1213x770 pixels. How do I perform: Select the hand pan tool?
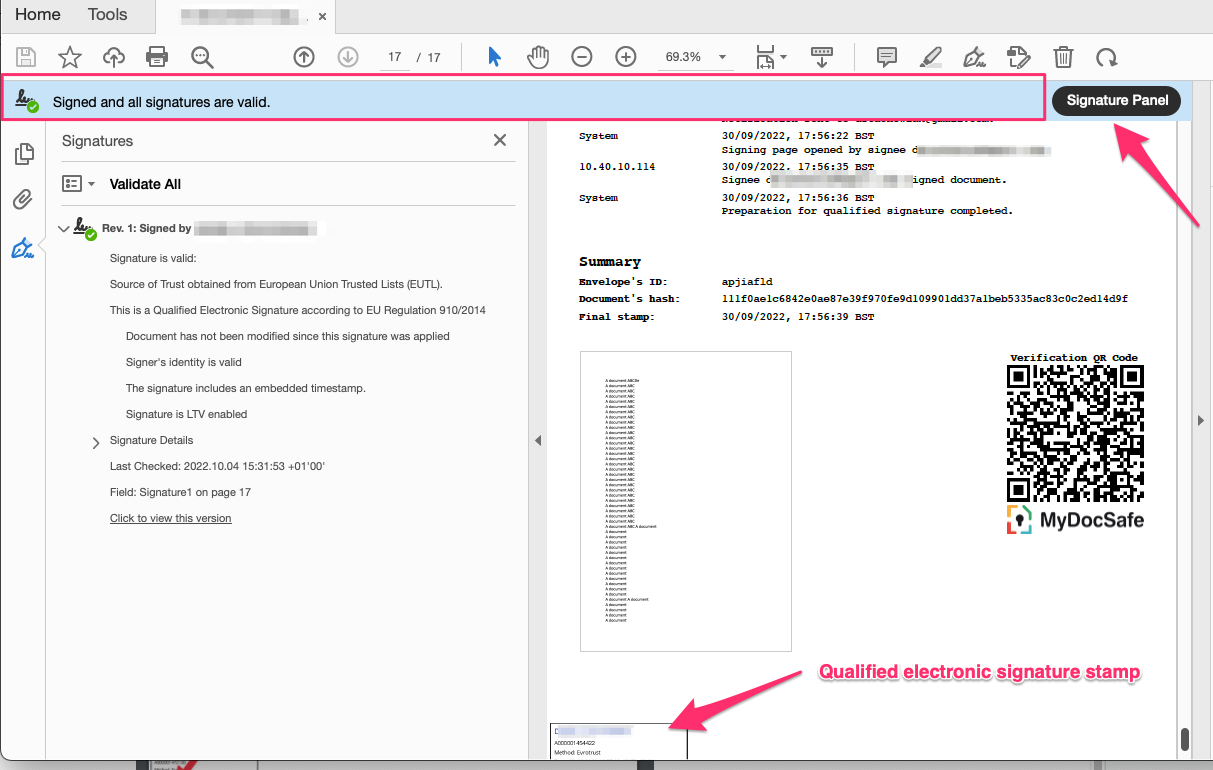[x=538, y=57]
